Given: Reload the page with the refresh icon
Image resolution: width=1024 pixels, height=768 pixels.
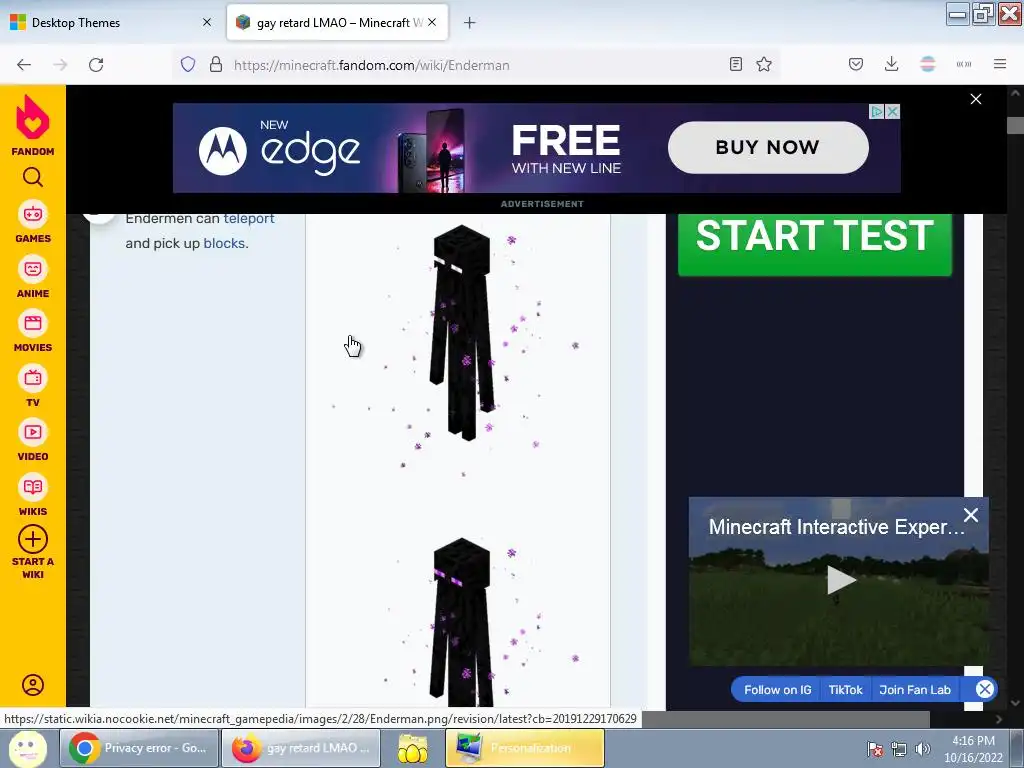Looking at the screenshot, I should coord(96,65).
